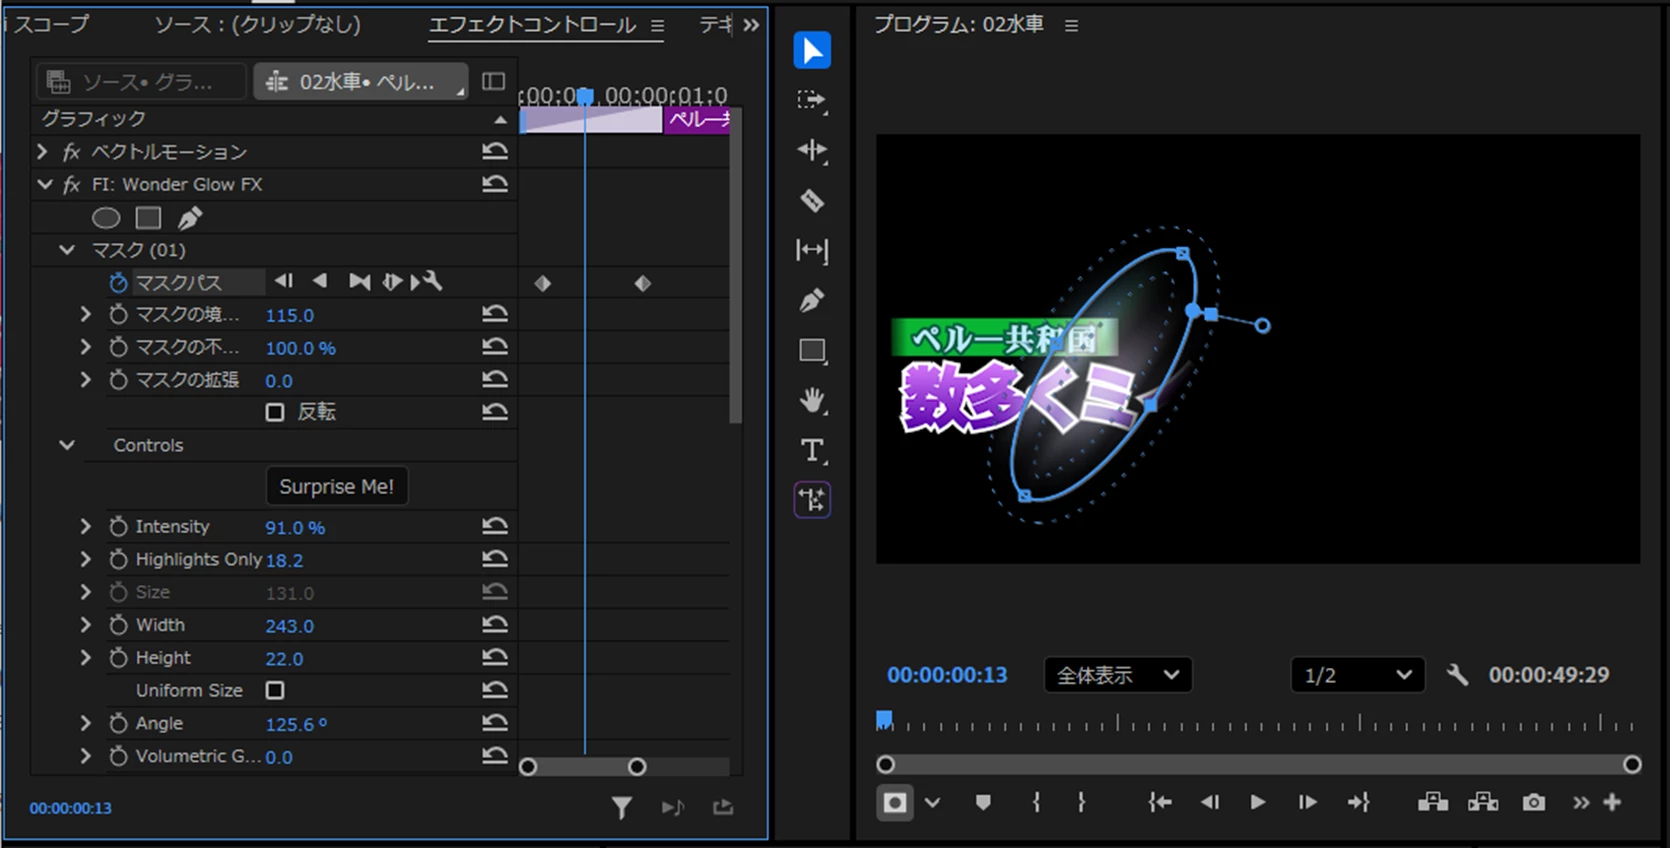Select the Type tool
The width and height of the screenshot is (1670, 848).
(x=812, y=450)
